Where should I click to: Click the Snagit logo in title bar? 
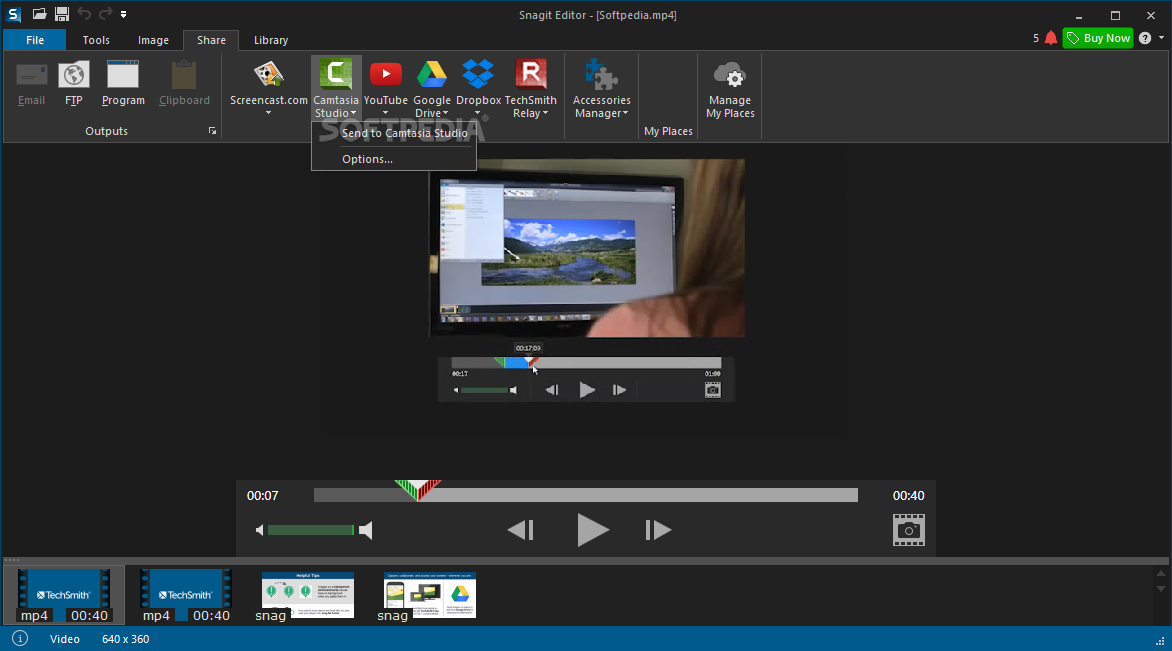[x=14, y=14]
